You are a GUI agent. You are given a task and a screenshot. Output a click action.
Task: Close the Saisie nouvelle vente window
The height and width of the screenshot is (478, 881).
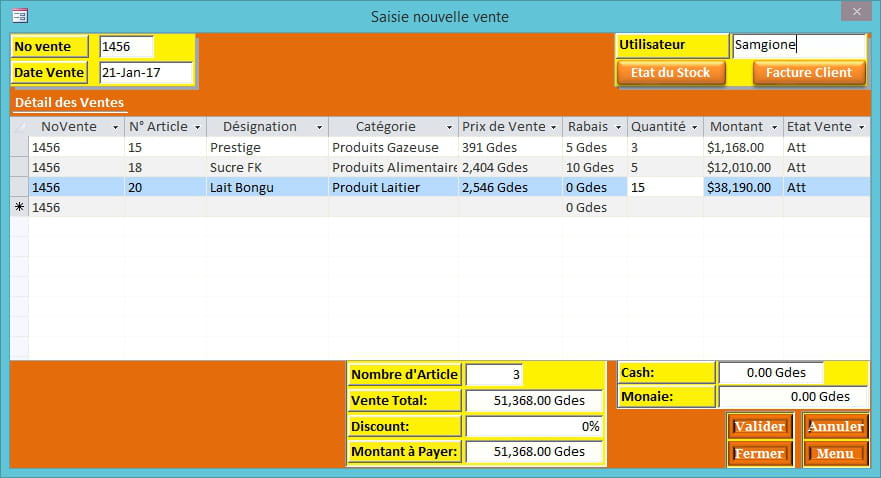point(856,11)
